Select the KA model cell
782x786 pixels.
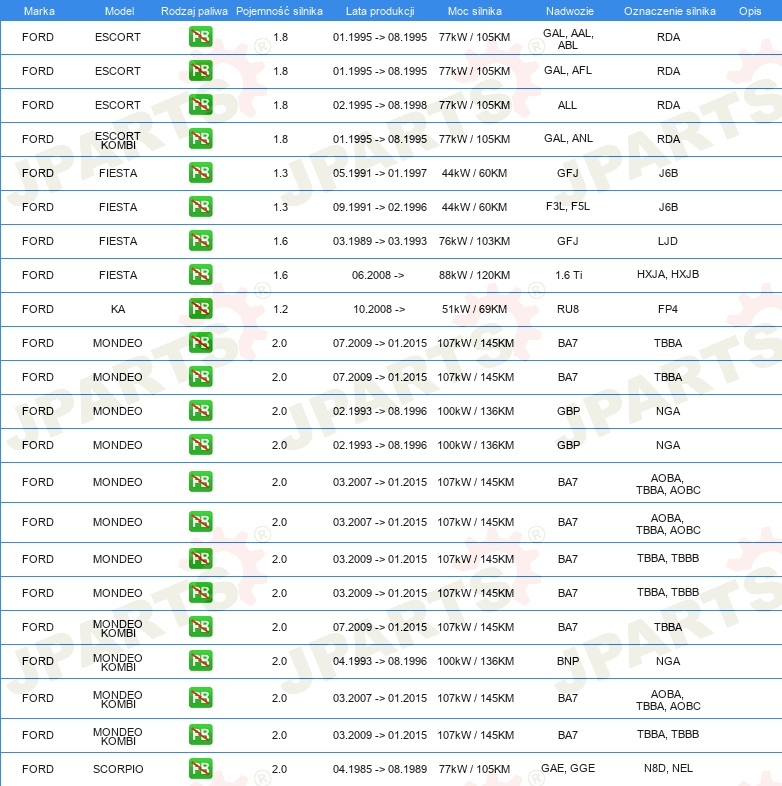[118, 309]
